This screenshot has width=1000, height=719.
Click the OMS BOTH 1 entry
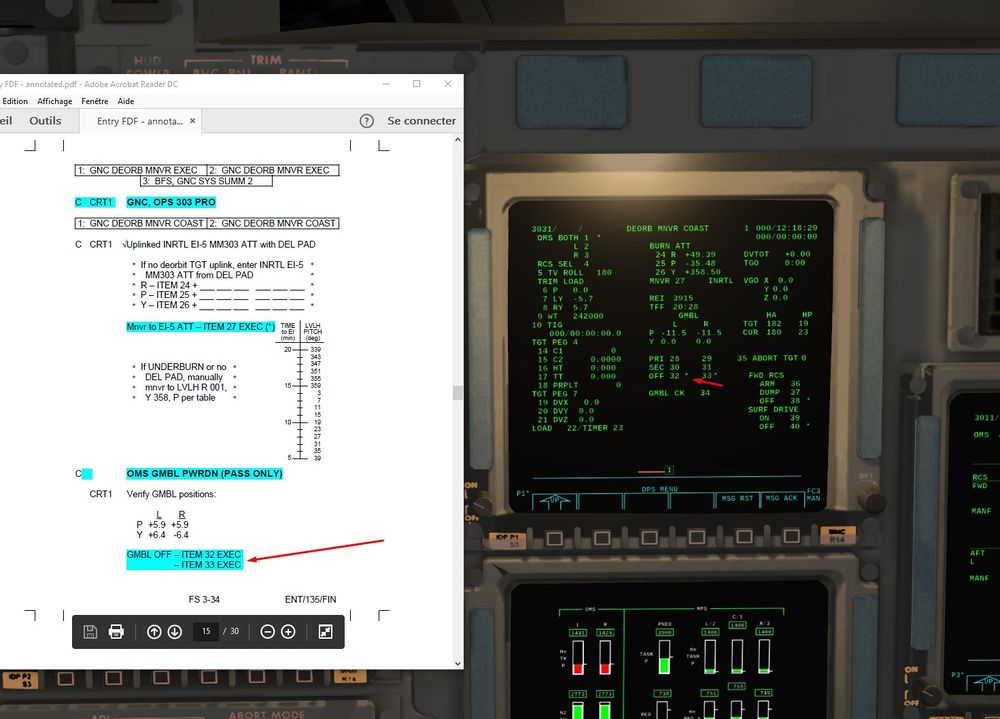[562, 237]
